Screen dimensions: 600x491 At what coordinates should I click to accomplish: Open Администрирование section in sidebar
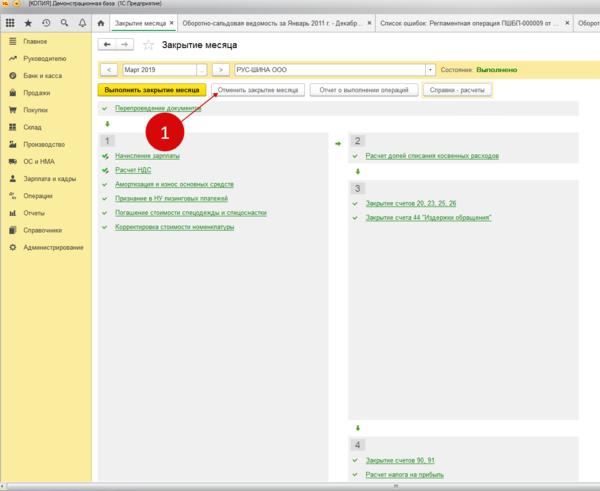(53, 248)
